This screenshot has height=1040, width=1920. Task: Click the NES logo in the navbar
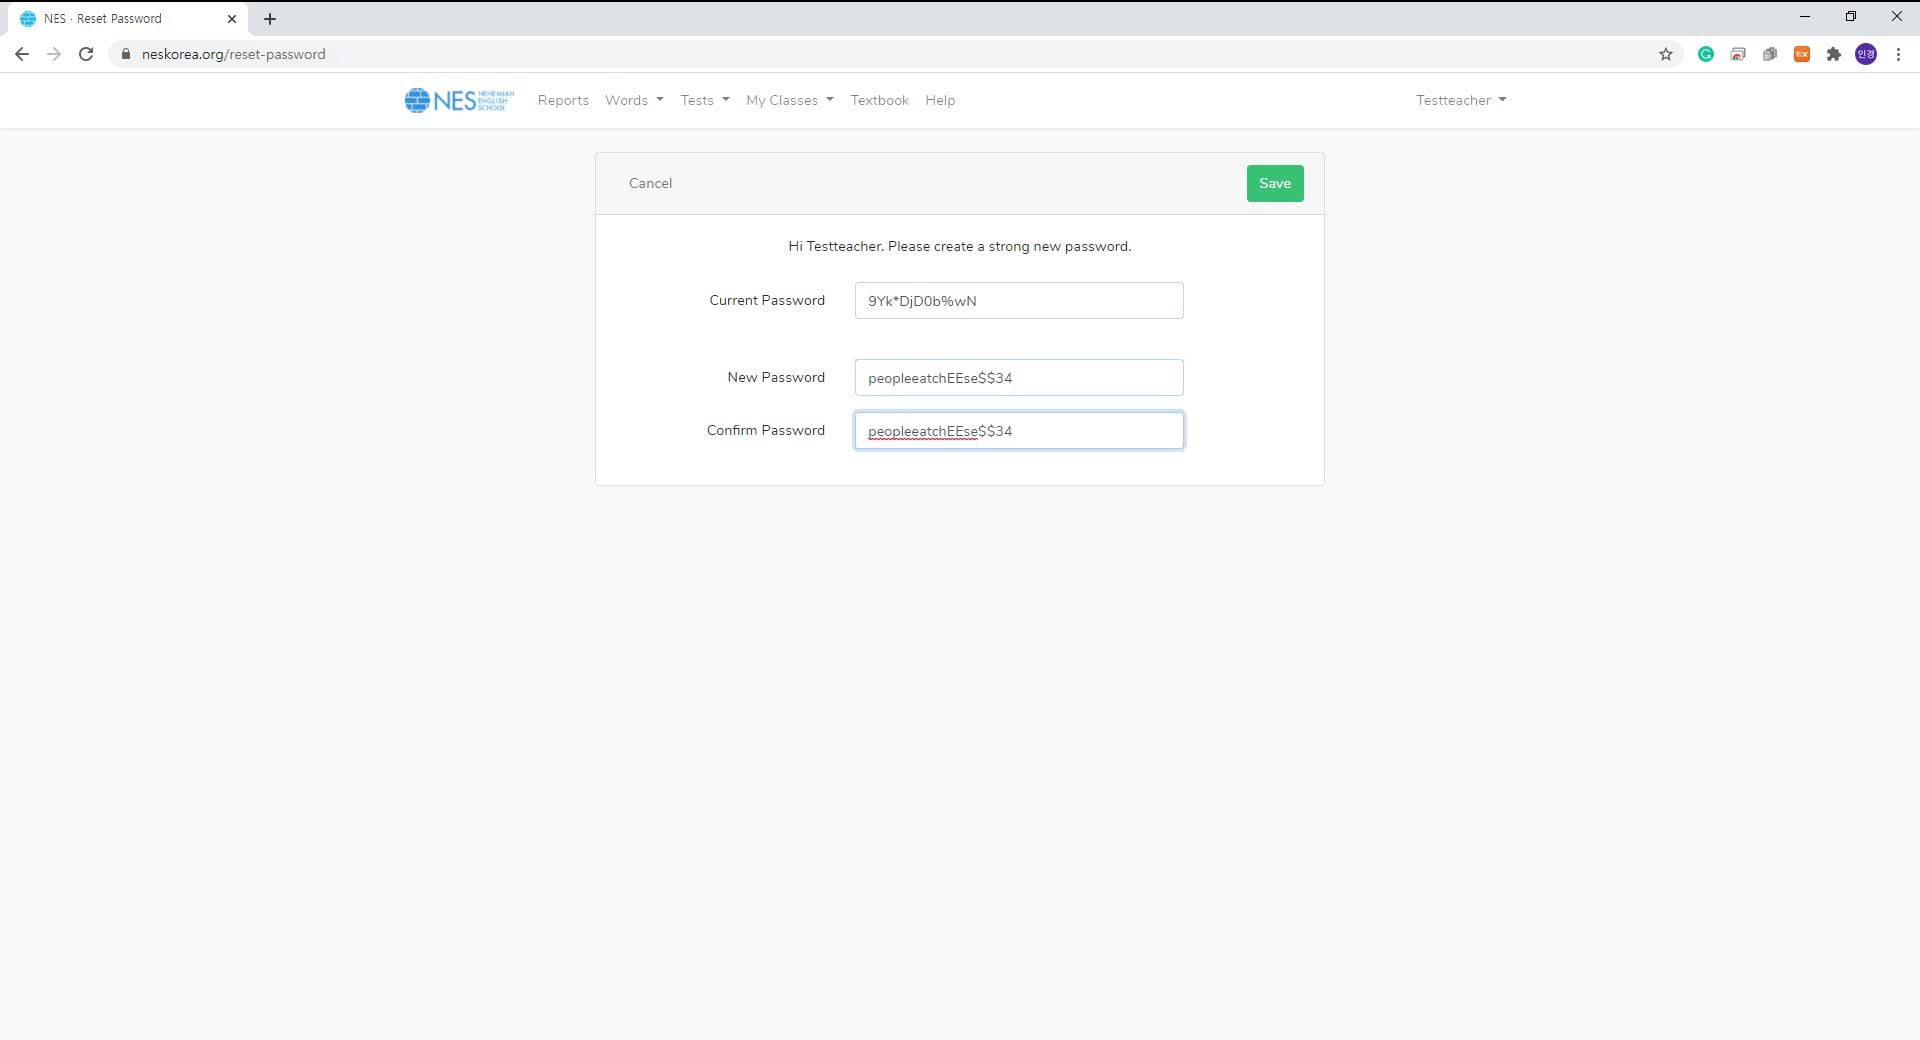(459, 100)
